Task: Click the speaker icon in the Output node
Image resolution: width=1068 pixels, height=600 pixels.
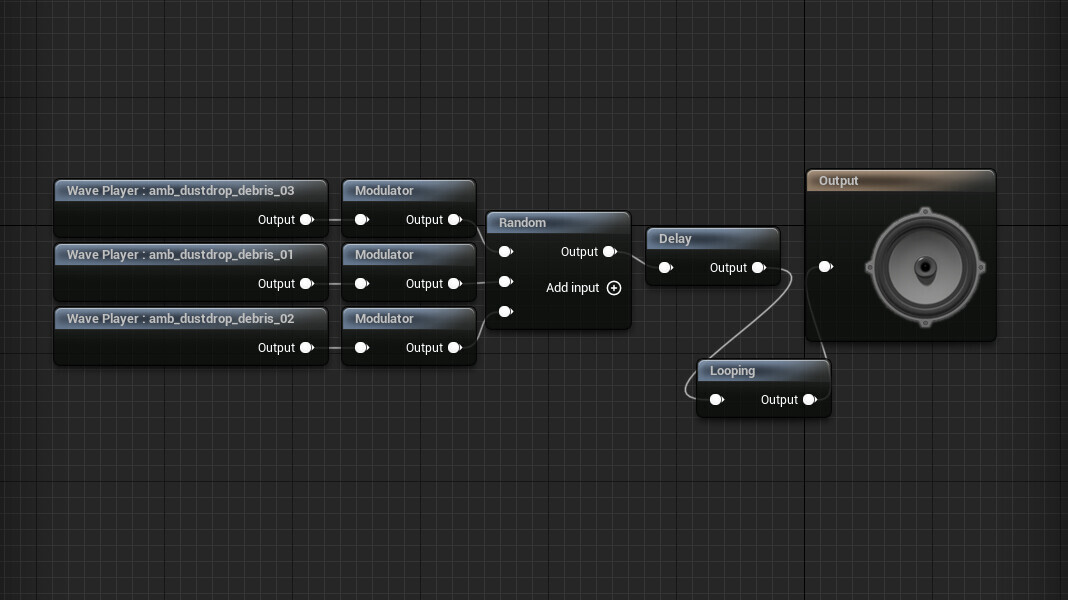Action: point(926,267)
